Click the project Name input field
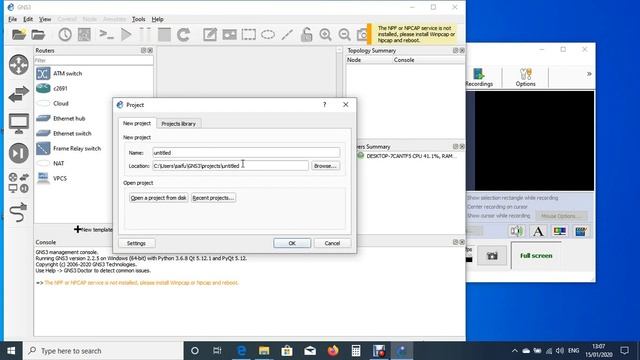Image resolution: width=640 pixels, height=360 pixels. coord(246,153)
